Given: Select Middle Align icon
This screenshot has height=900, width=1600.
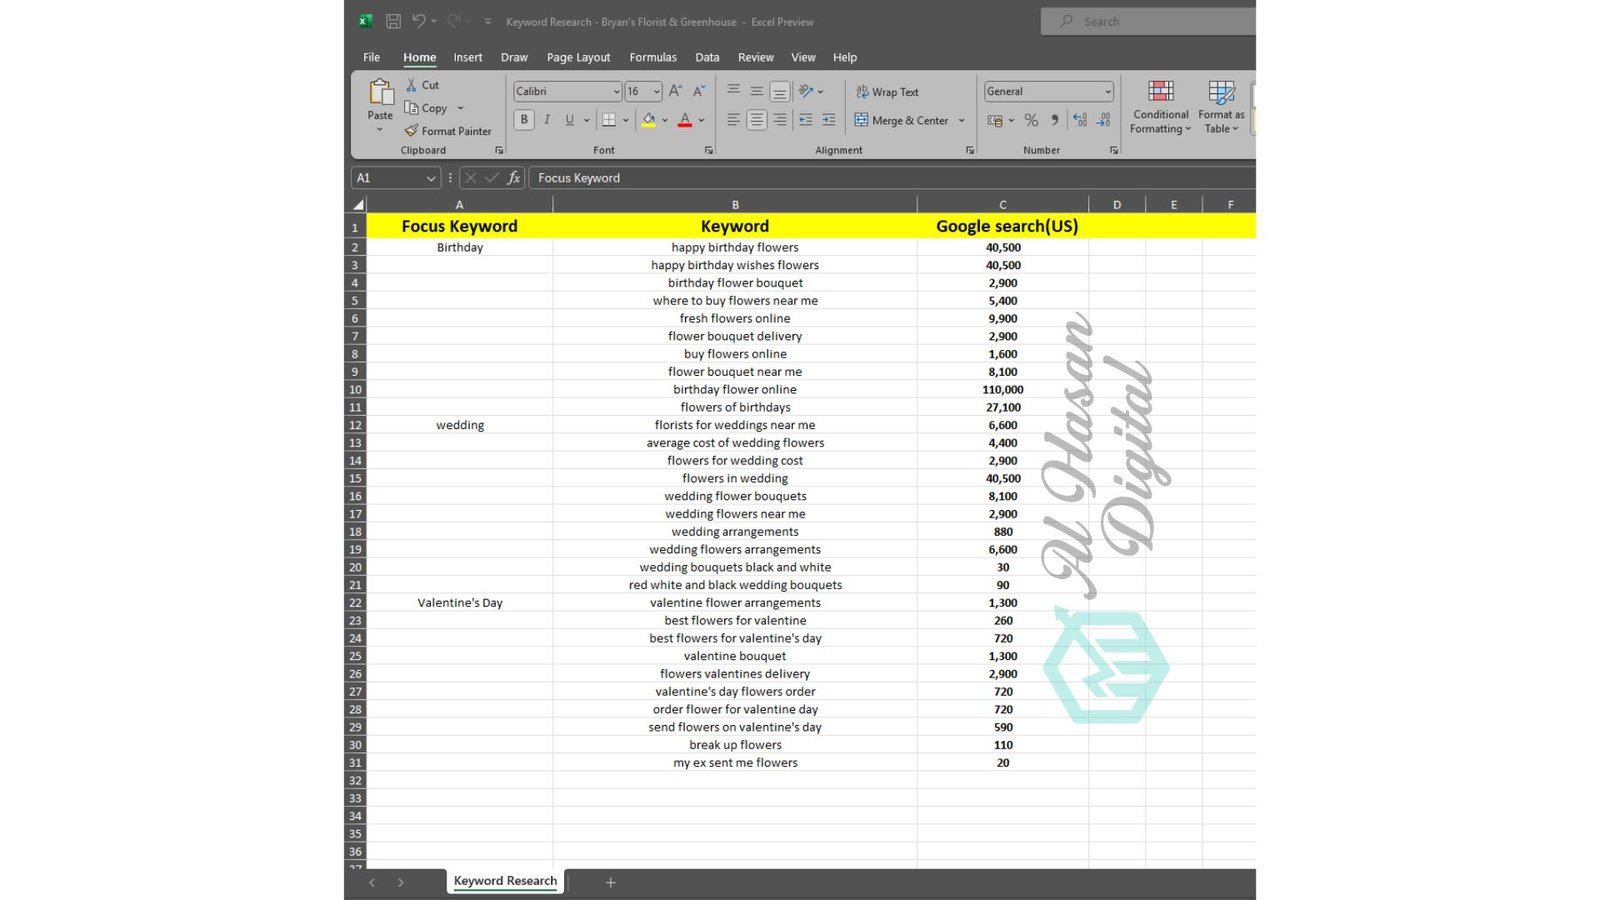Looking at the screenshot, I should (757, 91).
